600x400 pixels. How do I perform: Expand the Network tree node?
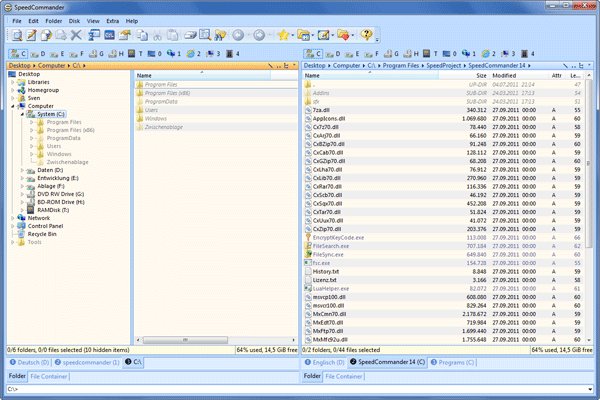click(x=13, y=218)
